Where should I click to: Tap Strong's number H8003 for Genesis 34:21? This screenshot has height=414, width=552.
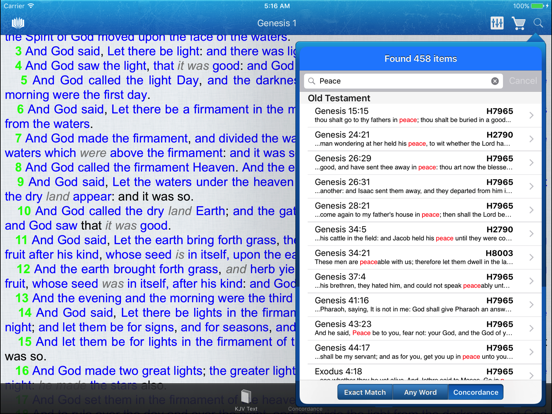tap(499, 253)
